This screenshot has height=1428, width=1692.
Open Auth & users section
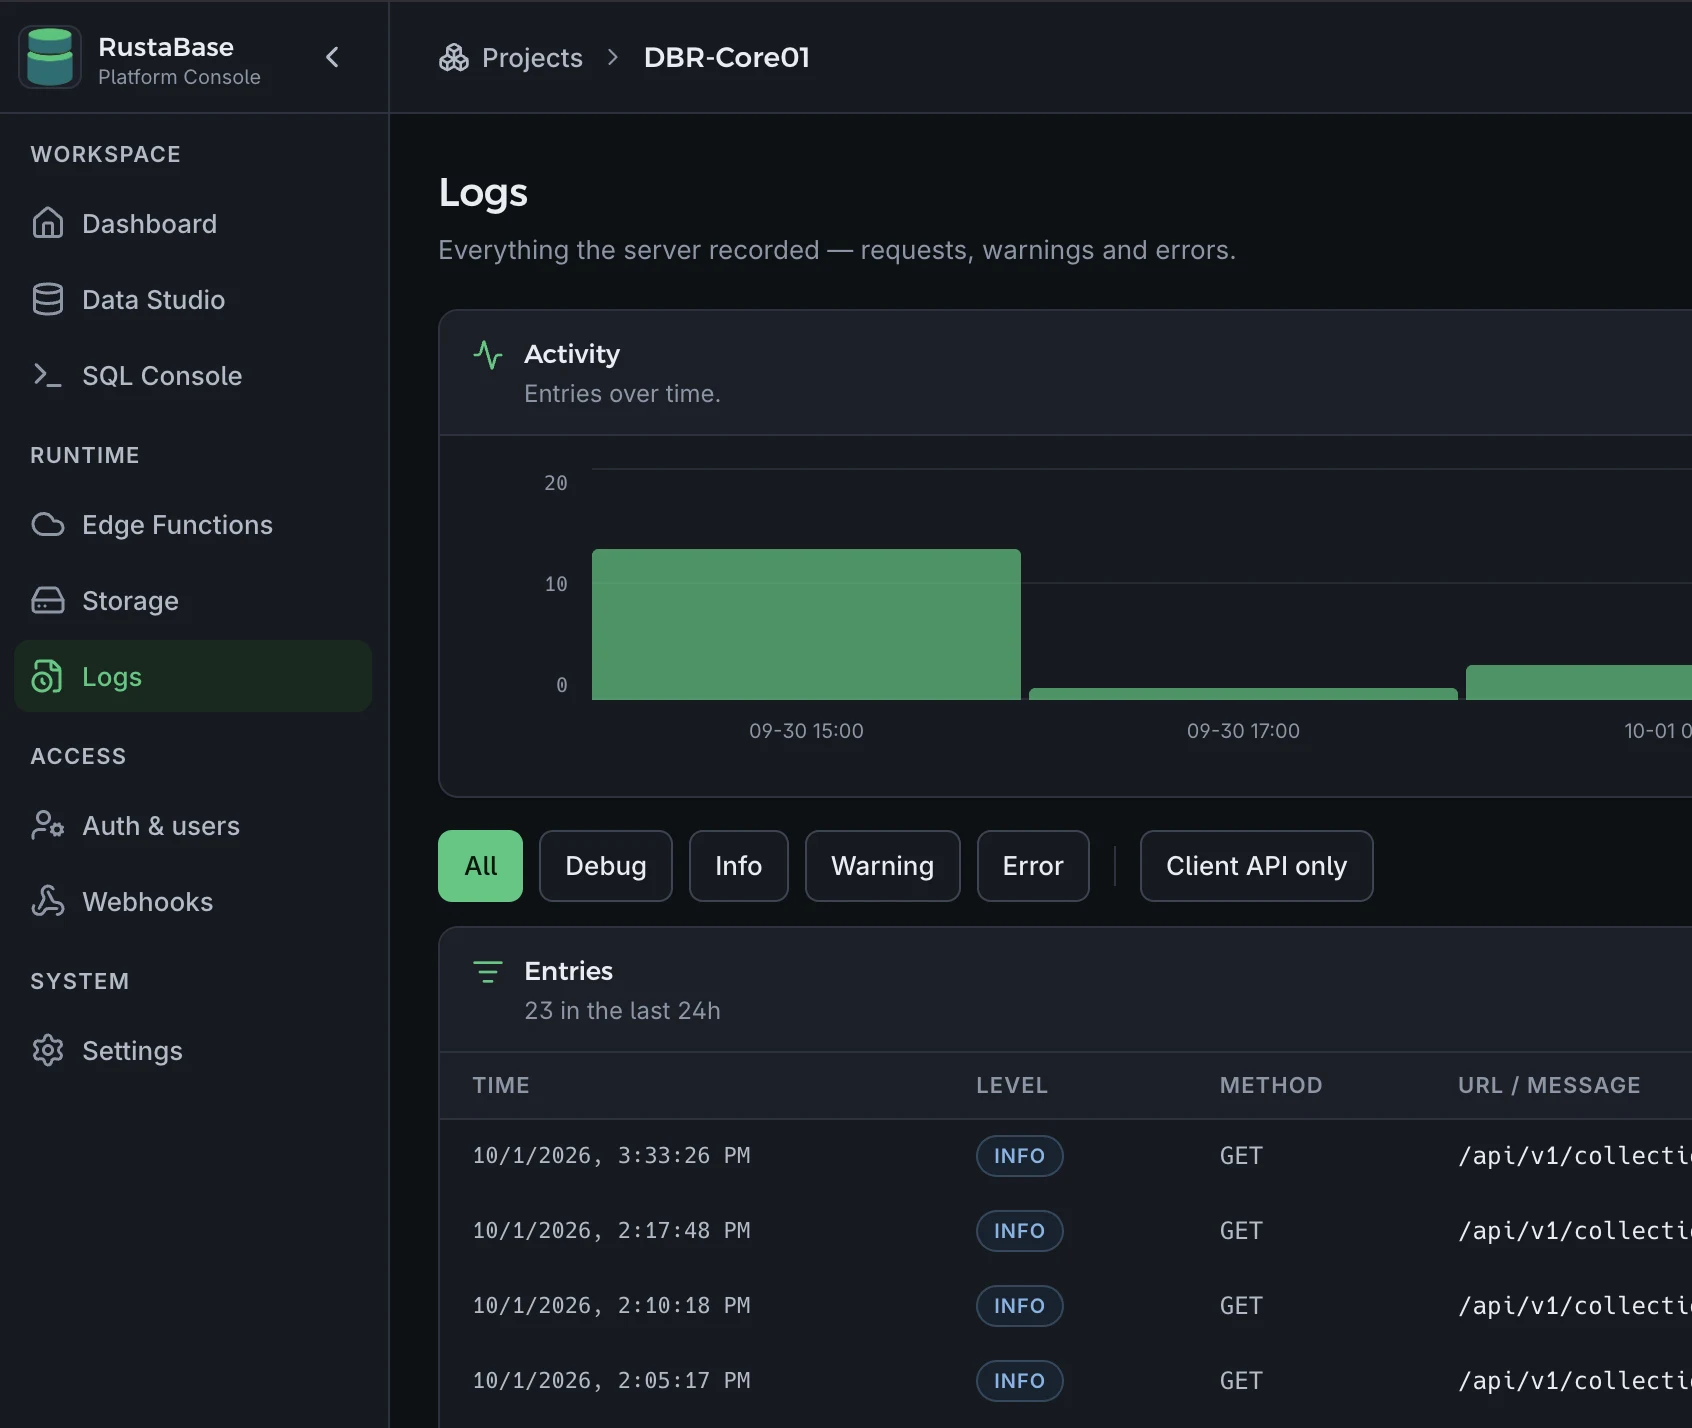193,825
